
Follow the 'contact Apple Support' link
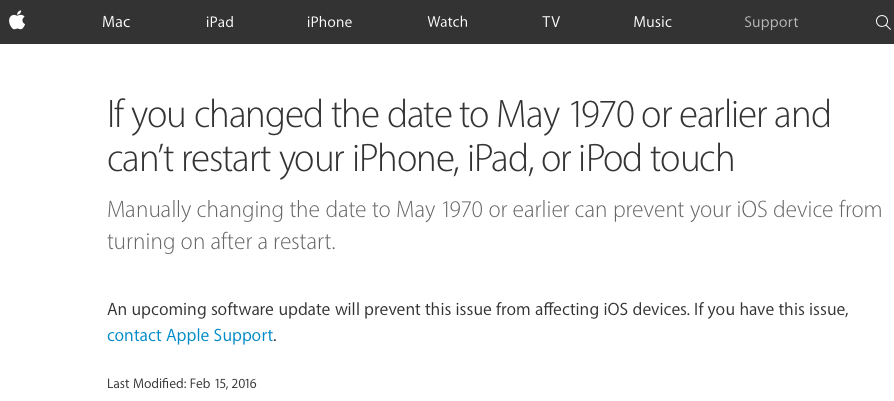[x=190, y=336]
